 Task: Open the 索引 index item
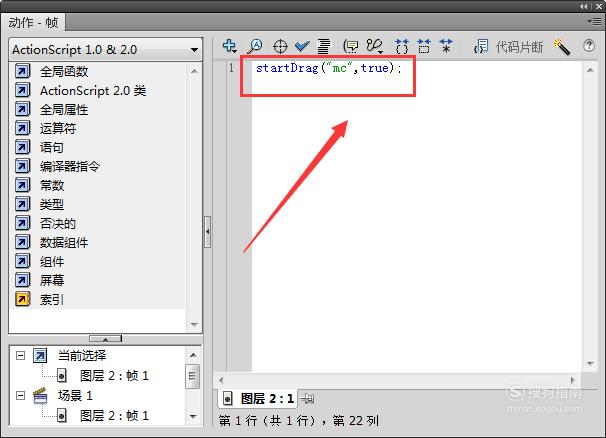tap(52, 300)
